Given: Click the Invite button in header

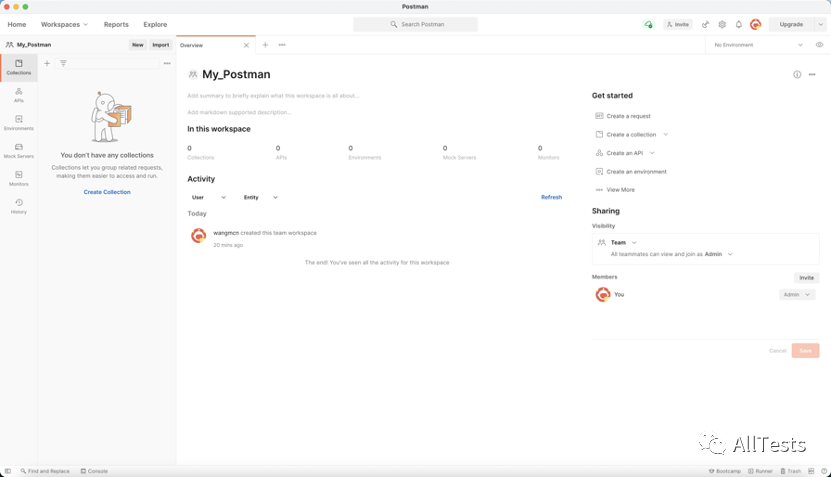Looking at the screenshot, I should (678, 24).
